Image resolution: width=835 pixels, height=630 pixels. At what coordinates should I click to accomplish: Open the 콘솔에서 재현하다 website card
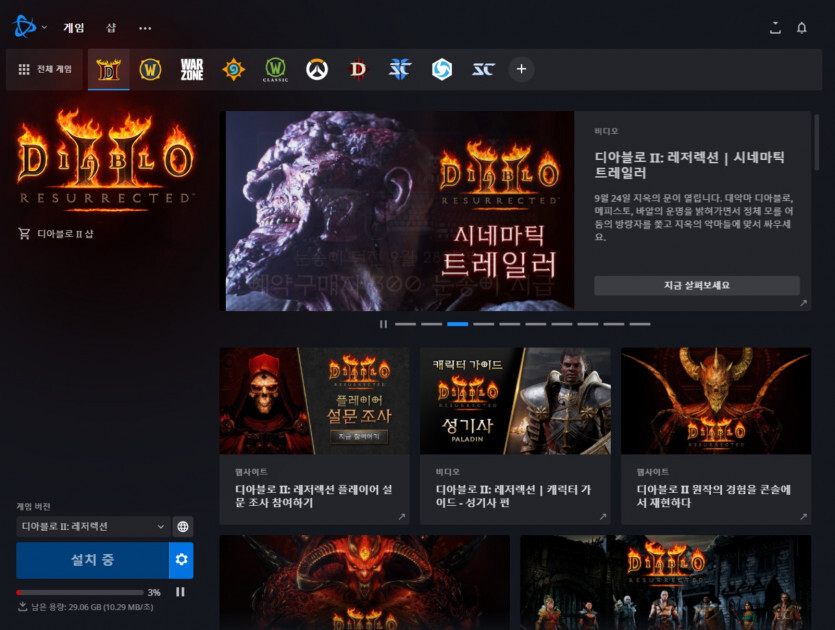tap(716, 436)
